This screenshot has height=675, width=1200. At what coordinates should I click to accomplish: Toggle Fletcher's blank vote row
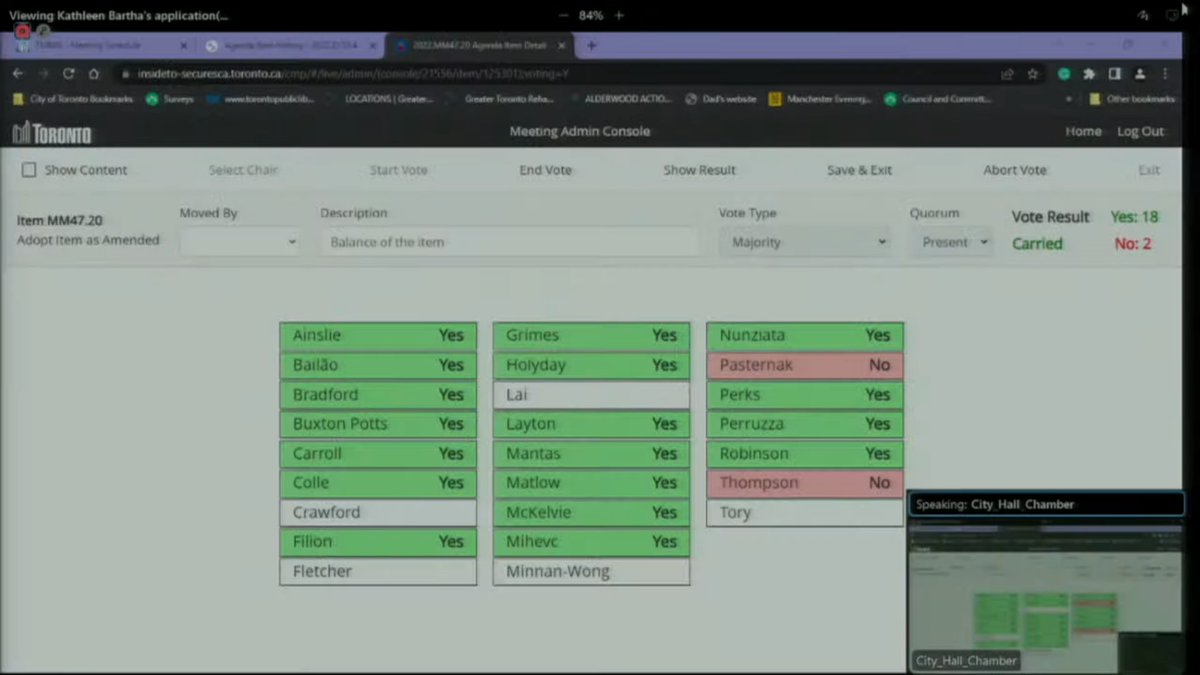click(x=378, y=571)
